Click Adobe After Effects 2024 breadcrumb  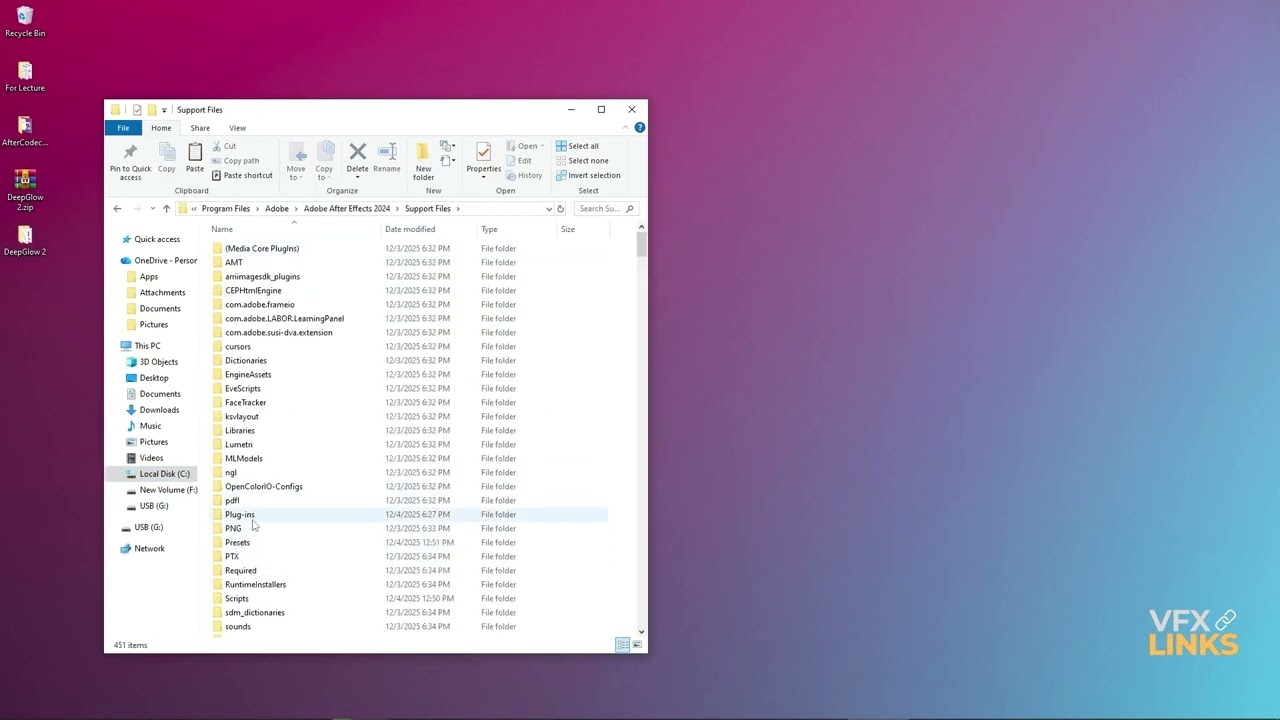point(347,209)
